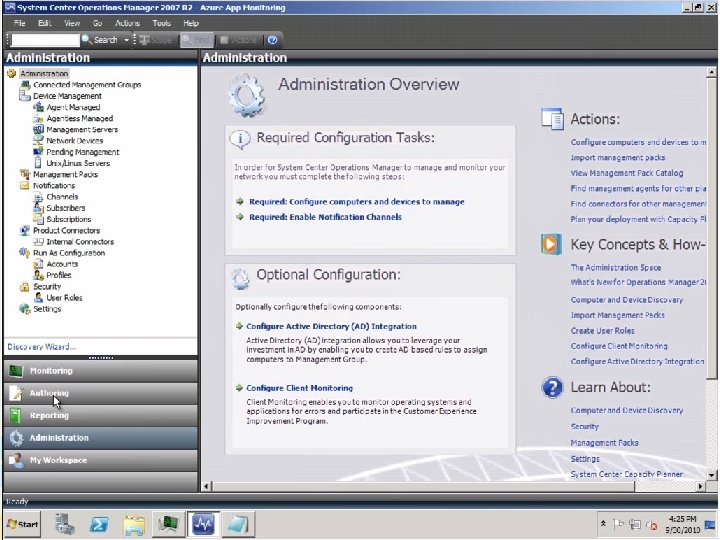Select the Administration root tree node
Image resolution: width=720 pixels, height=540 pixels.
(x=44, y=73)
